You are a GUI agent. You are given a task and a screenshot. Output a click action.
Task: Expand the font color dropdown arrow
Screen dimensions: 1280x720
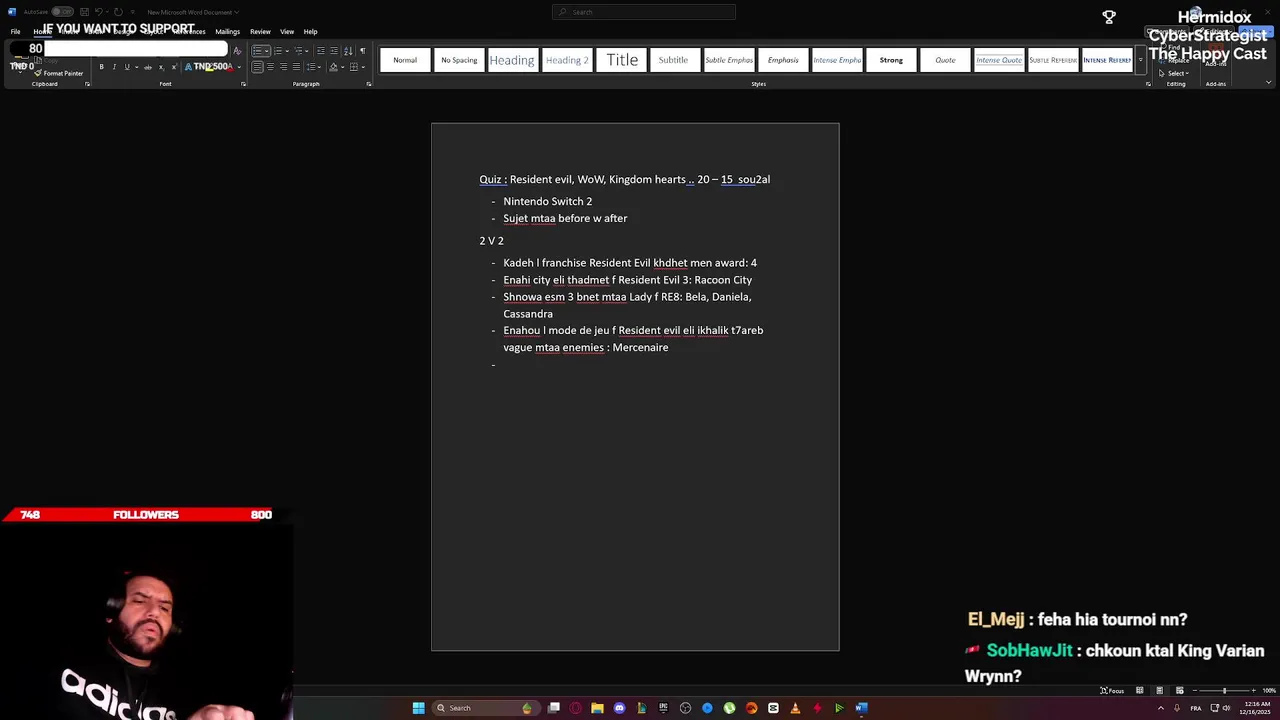(239, 67)
